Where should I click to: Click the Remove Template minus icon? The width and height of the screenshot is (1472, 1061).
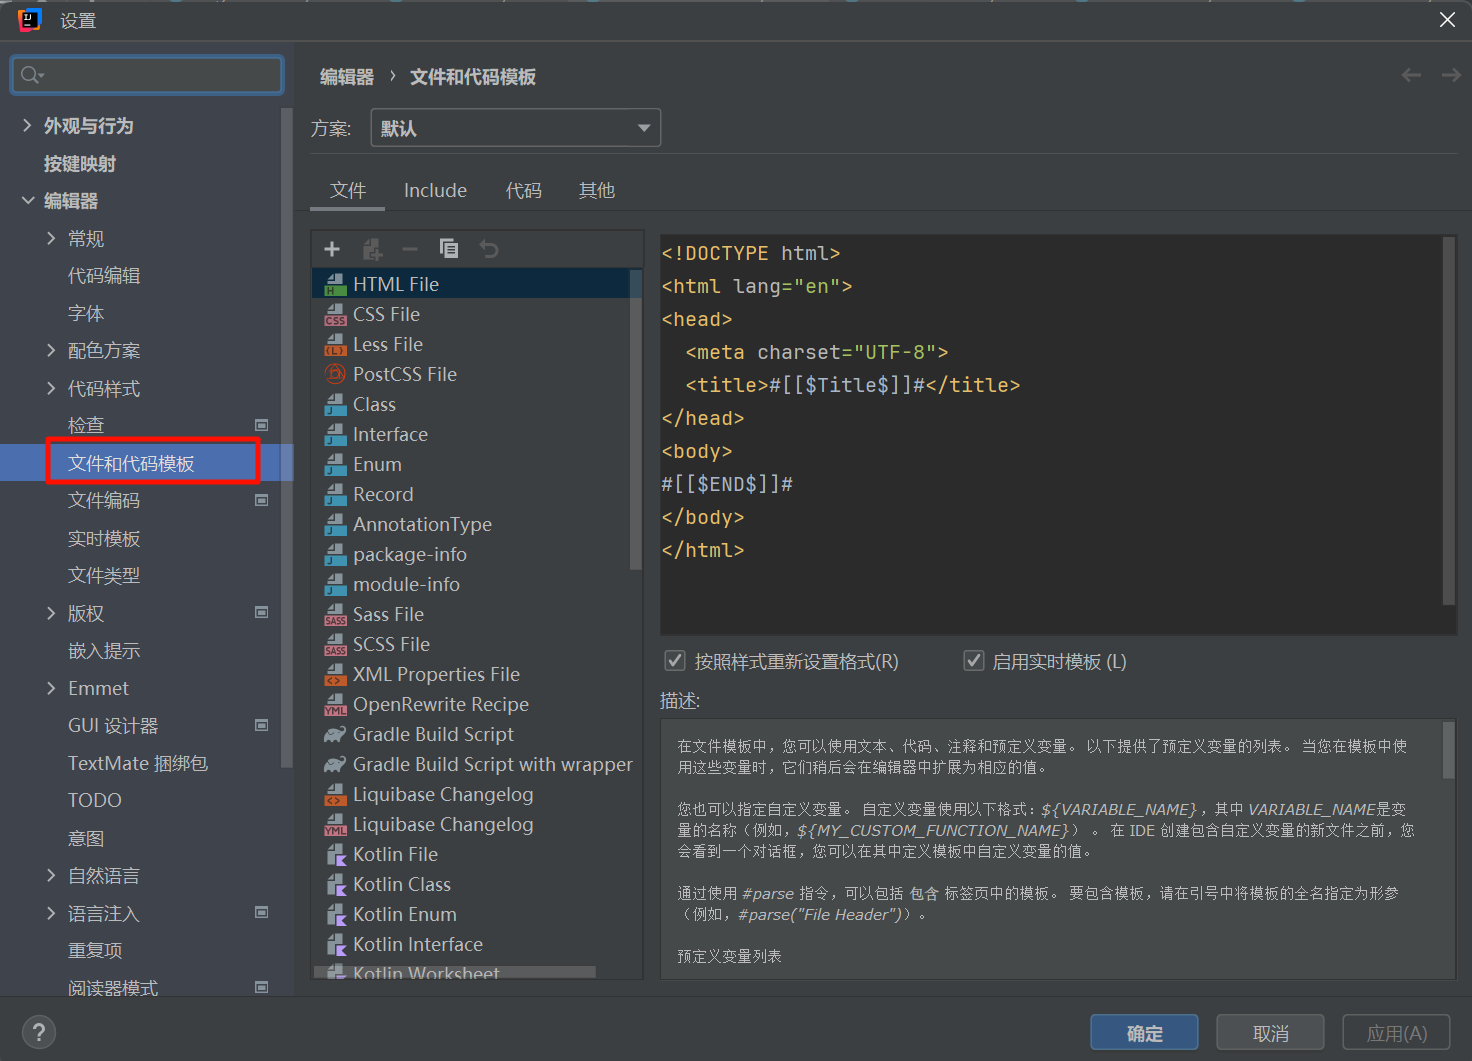[x=410, y=249]
